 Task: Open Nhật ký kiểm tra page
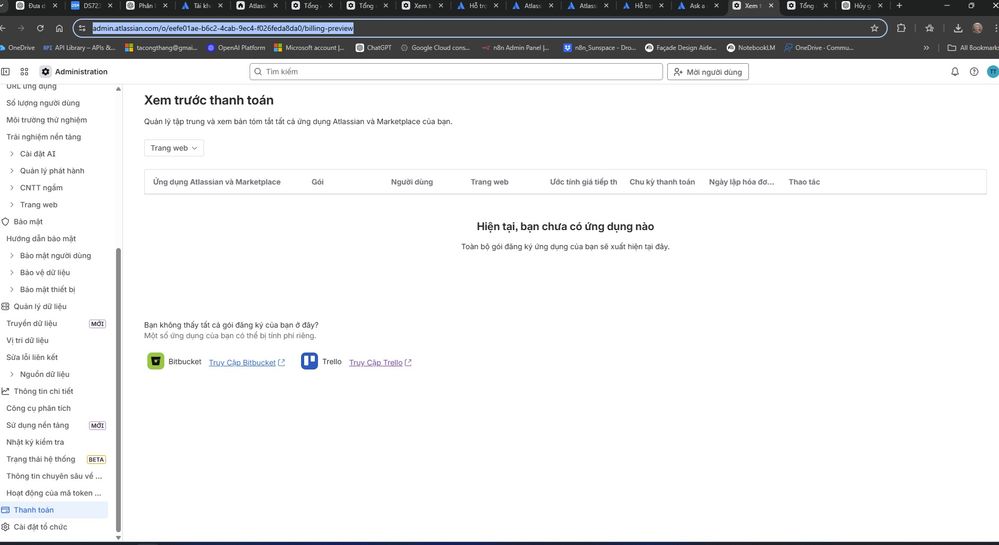[35, 442]
